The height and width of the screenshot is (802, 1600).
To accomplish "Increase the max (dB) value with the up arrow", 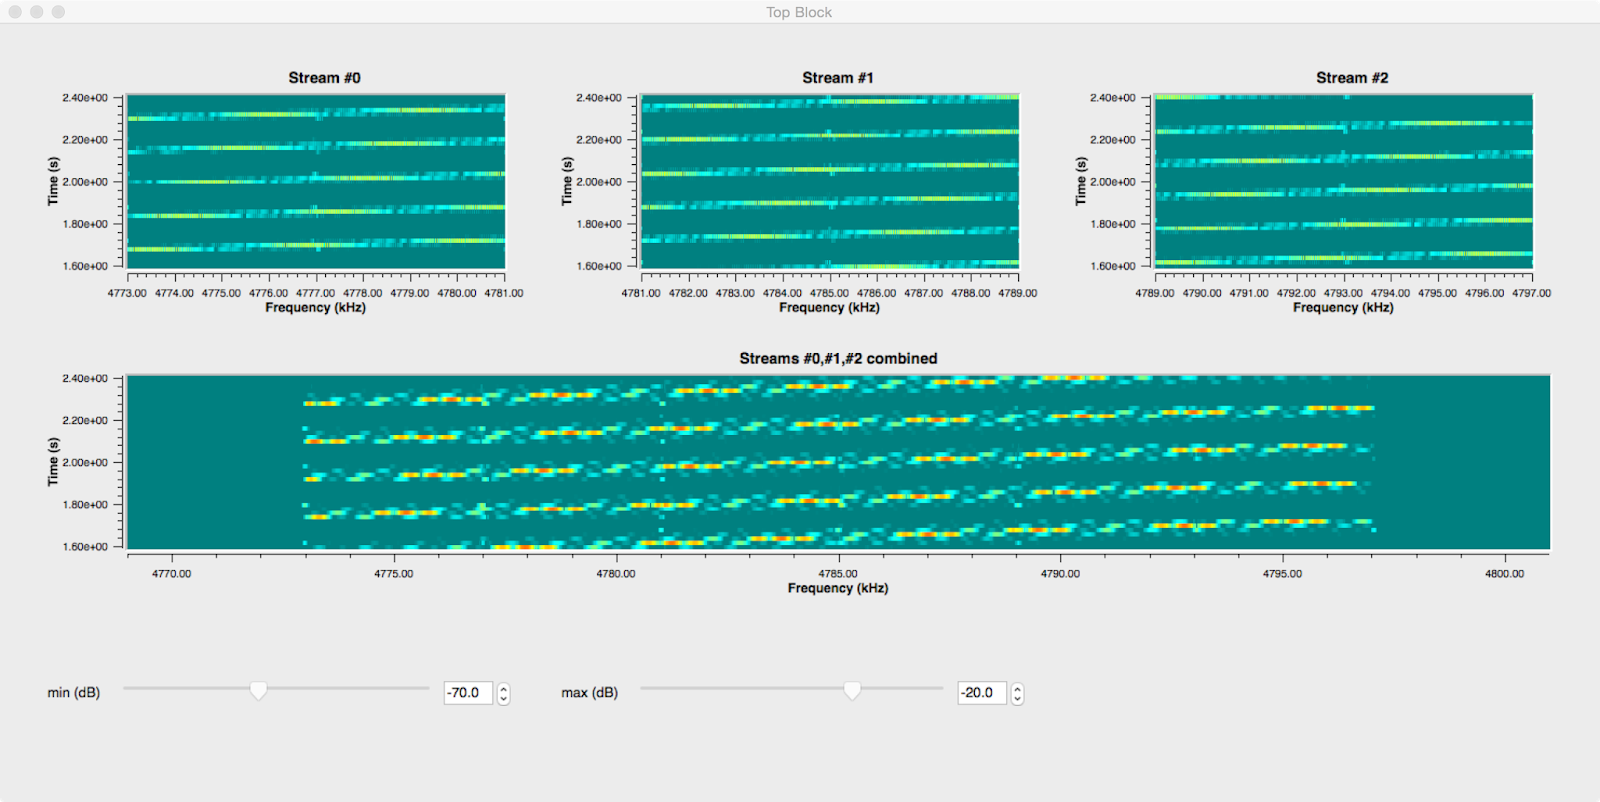I will point(1017,688).
